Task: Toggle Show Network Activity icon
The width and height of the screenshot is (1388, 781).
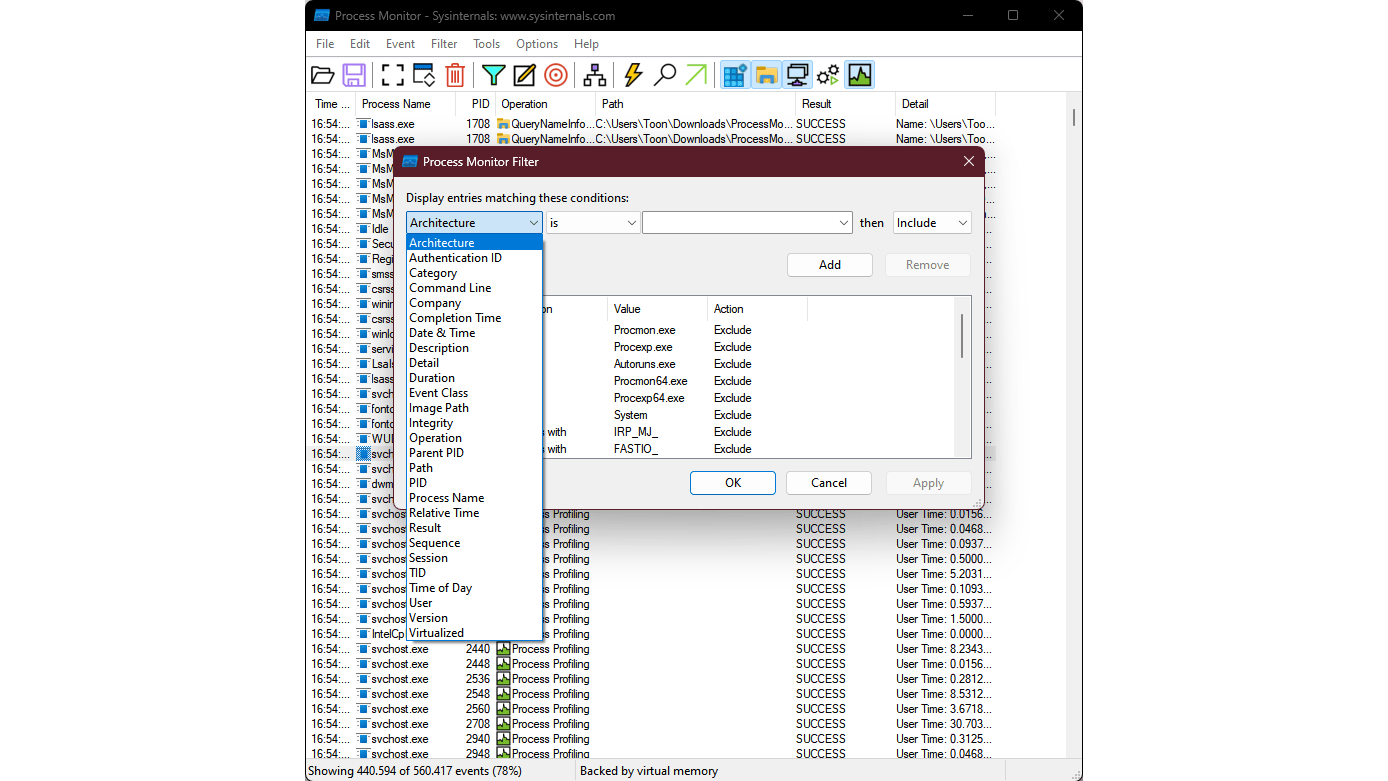Action: tap(797, 75)
